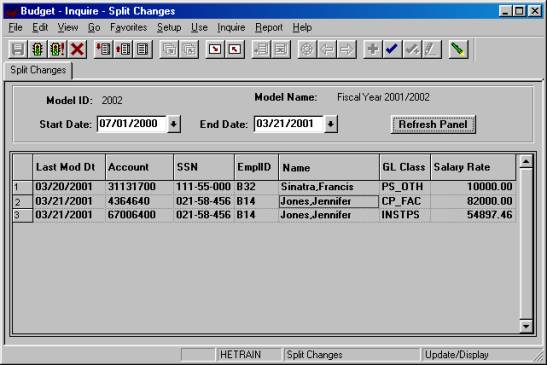Click the Refresh Panel button
The image size is (547, 365).
[433, 124]
